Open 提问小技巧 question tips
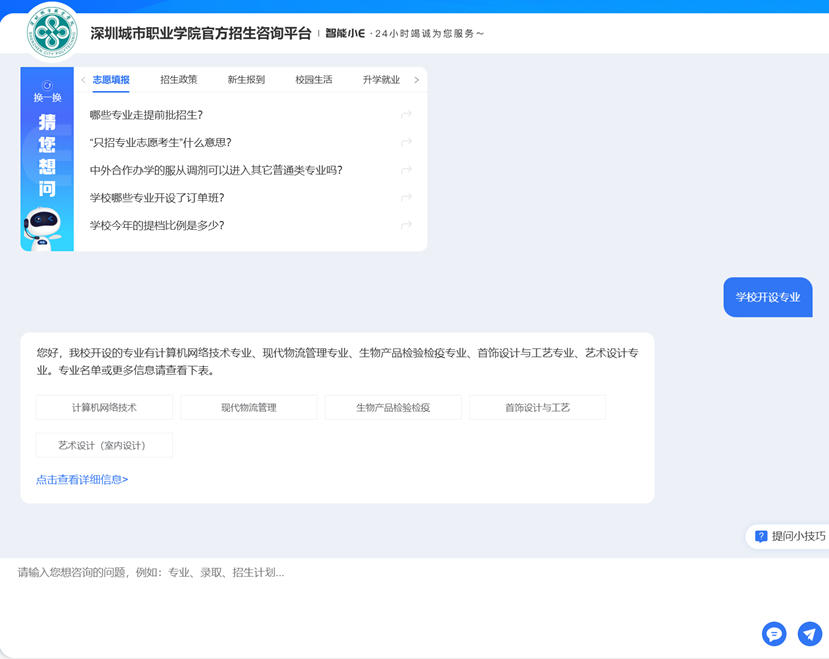This screenshot has width=829, height=659. click(x=790, y=536)
